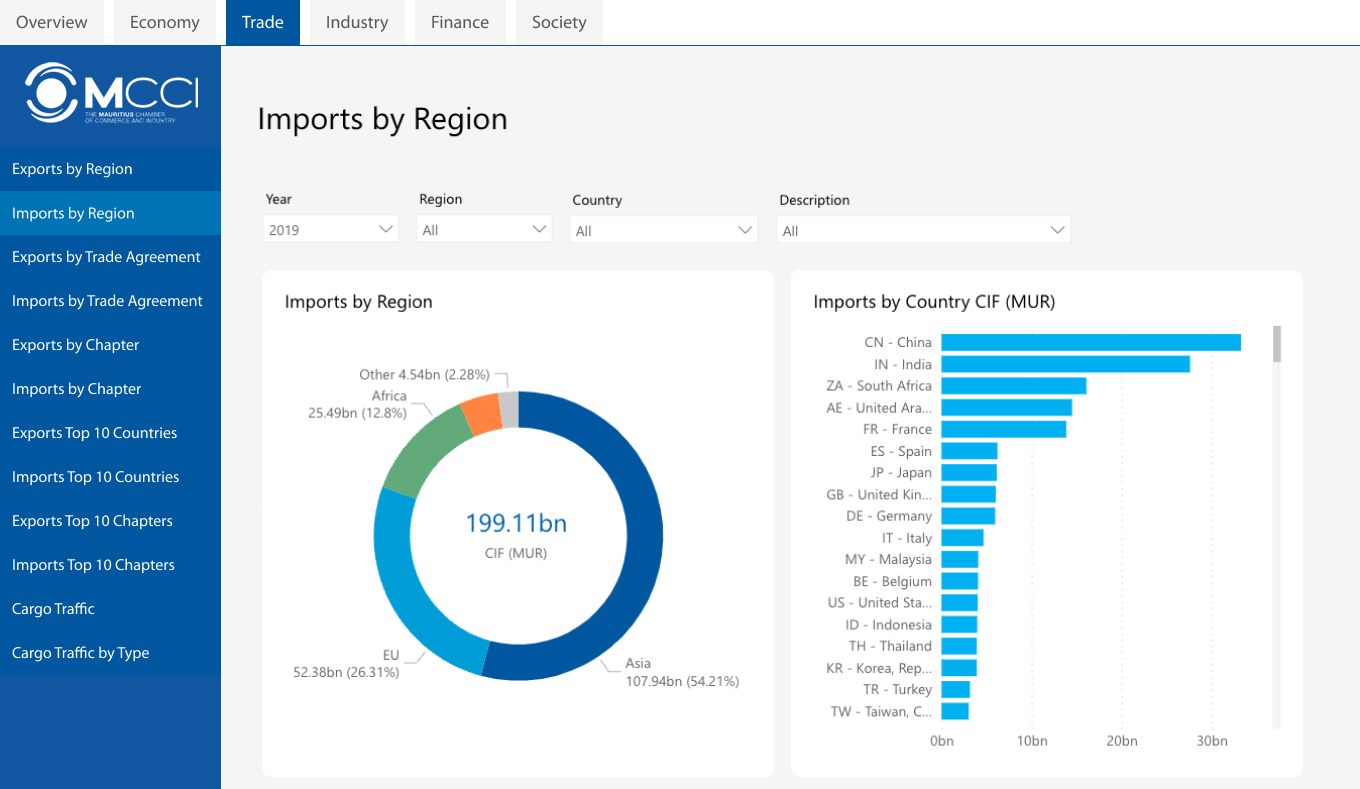Open the Year dropdown showing 2019
The width and height of the screenshot is (1360, 789).
(x=331, y=230)
